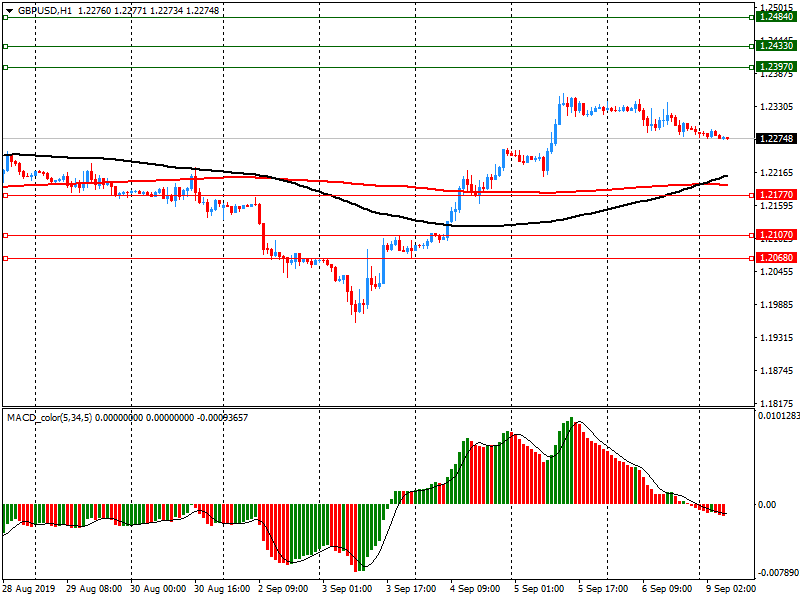Click the 29 Aug 08:00 time label
Viewport: 800px width, 600px height.
94,589
